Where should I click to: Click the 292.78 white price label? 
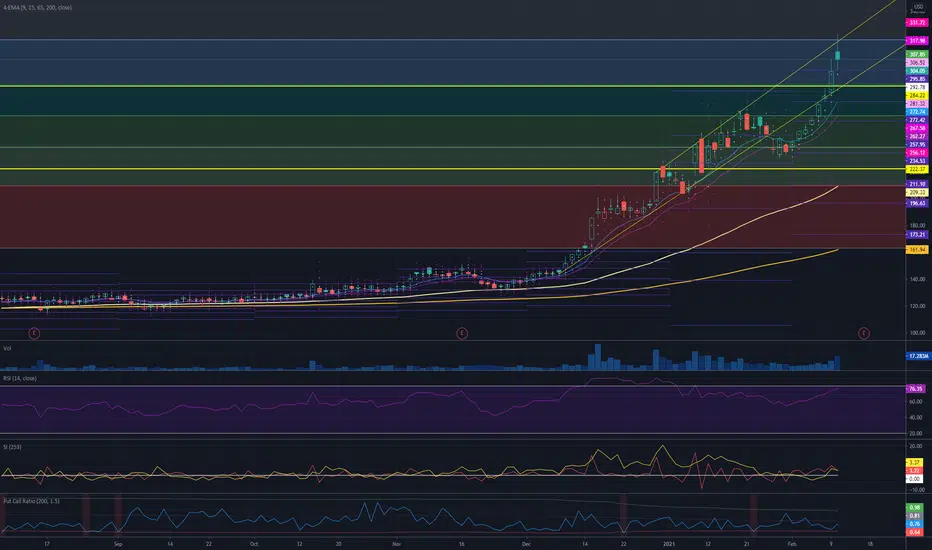coord(917,87)
